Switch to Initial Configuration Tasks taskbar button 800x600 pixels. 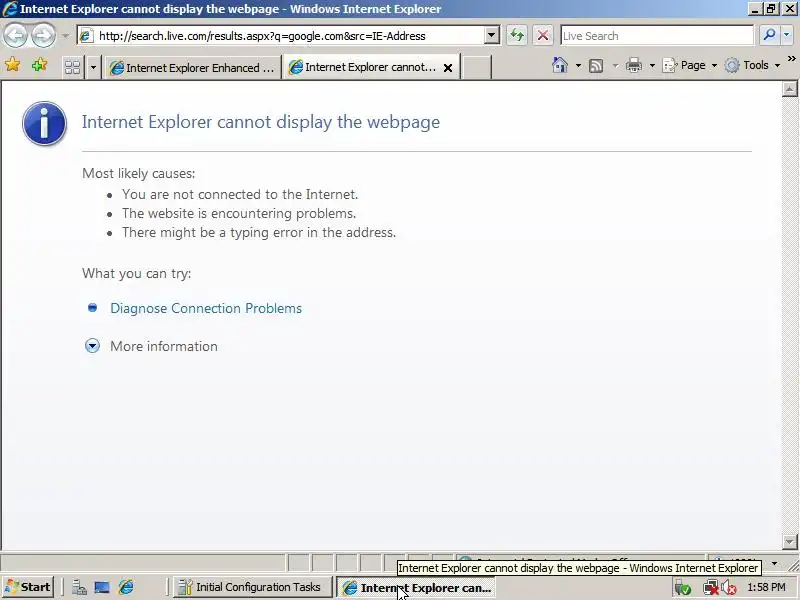click(x=251, y=587)
